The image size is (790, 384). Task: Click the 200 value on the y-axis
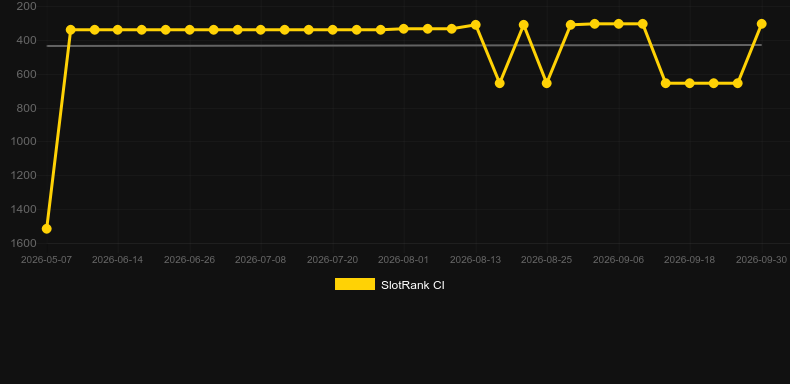(x=27, y=6)
